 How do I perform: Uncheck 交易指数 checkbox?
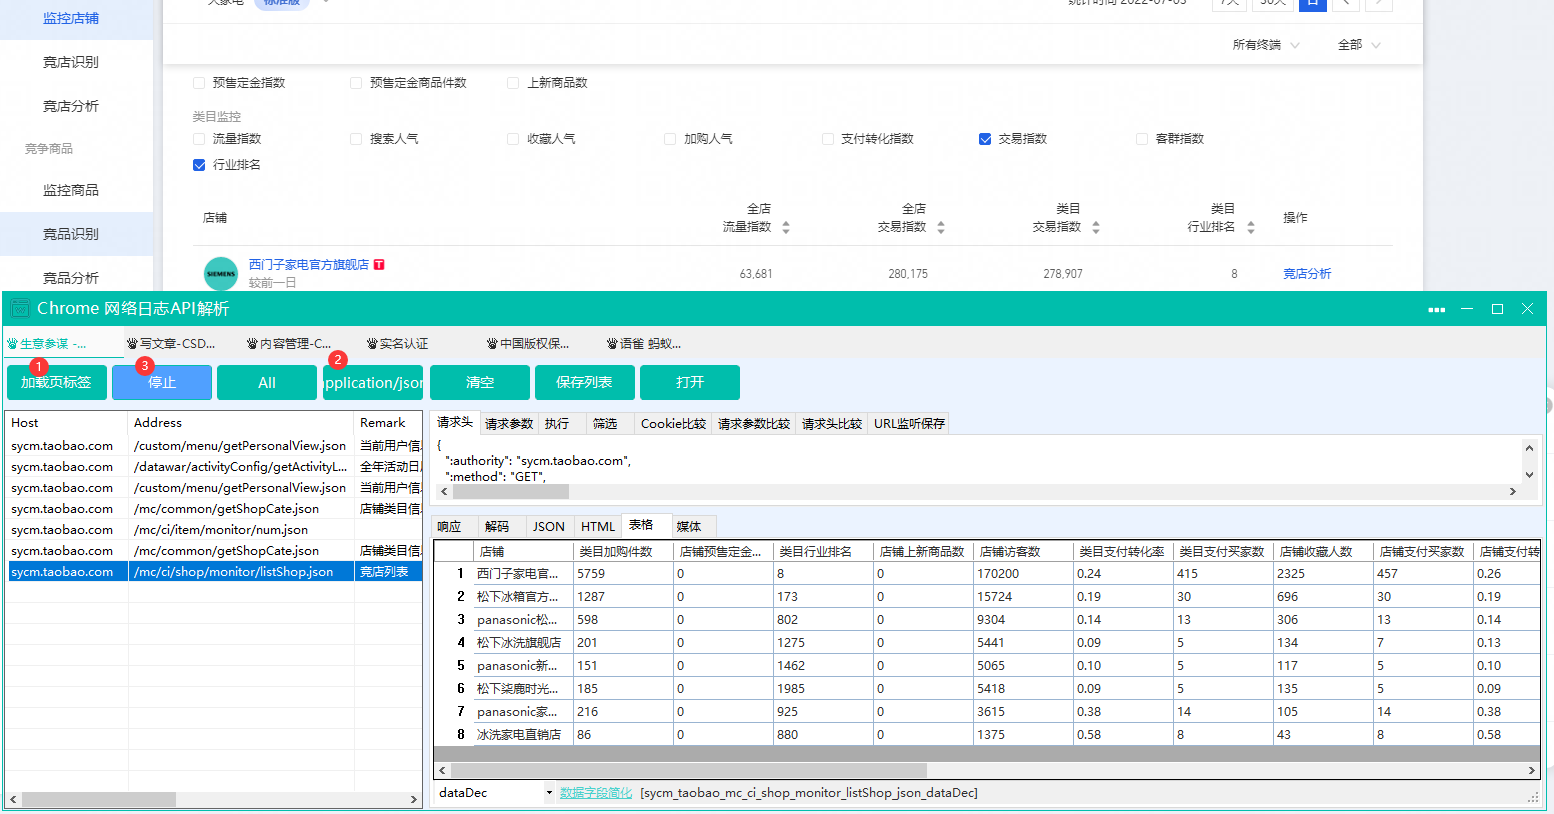click(985, 139)
